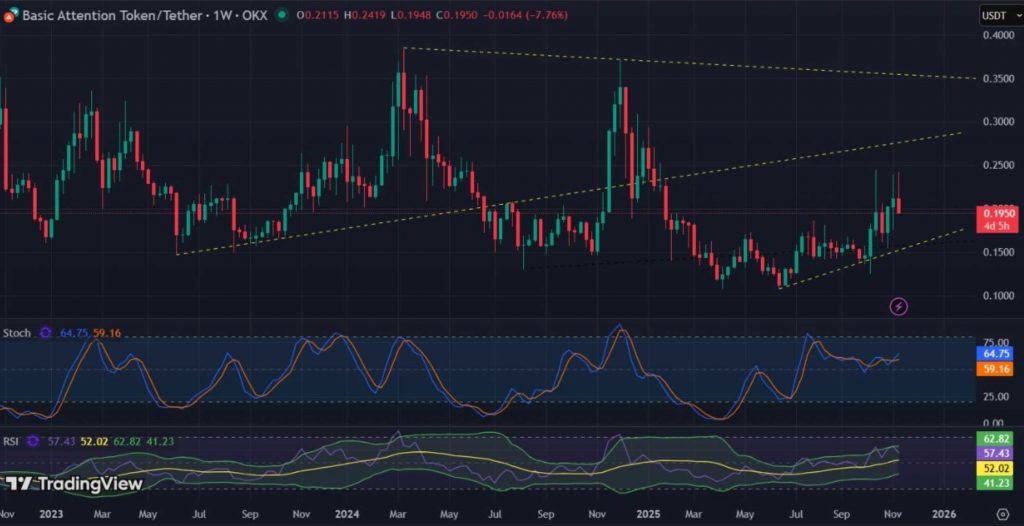Open the USDT currency dropdown
The height and width of the screenshot is (526, 1024).
click(x=994, y=15)
